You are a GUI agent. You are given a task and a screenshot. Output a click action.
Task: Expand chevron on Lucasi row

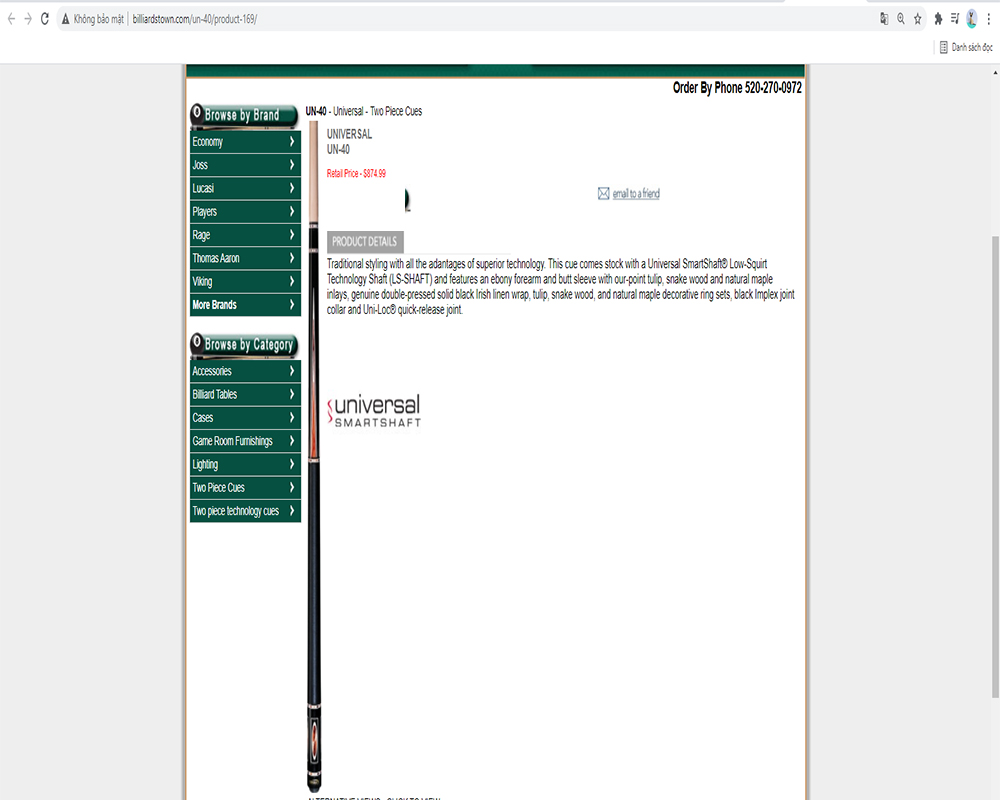(291, 188)
